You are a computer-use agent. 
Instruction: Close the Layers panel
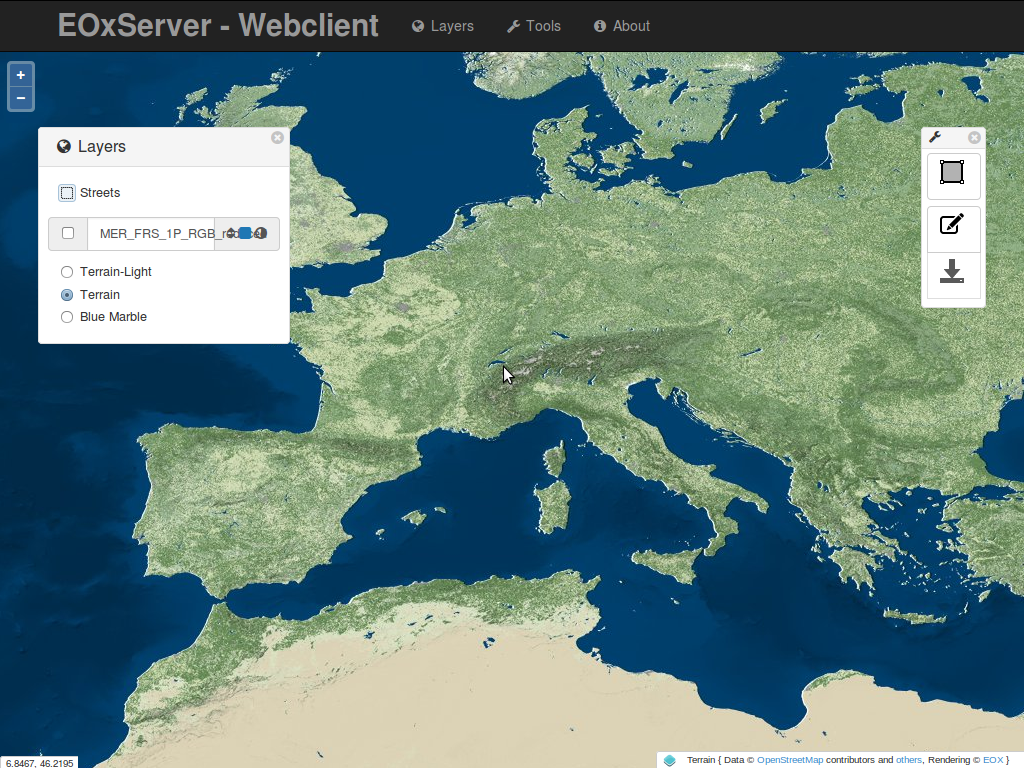tap(278, 137)
